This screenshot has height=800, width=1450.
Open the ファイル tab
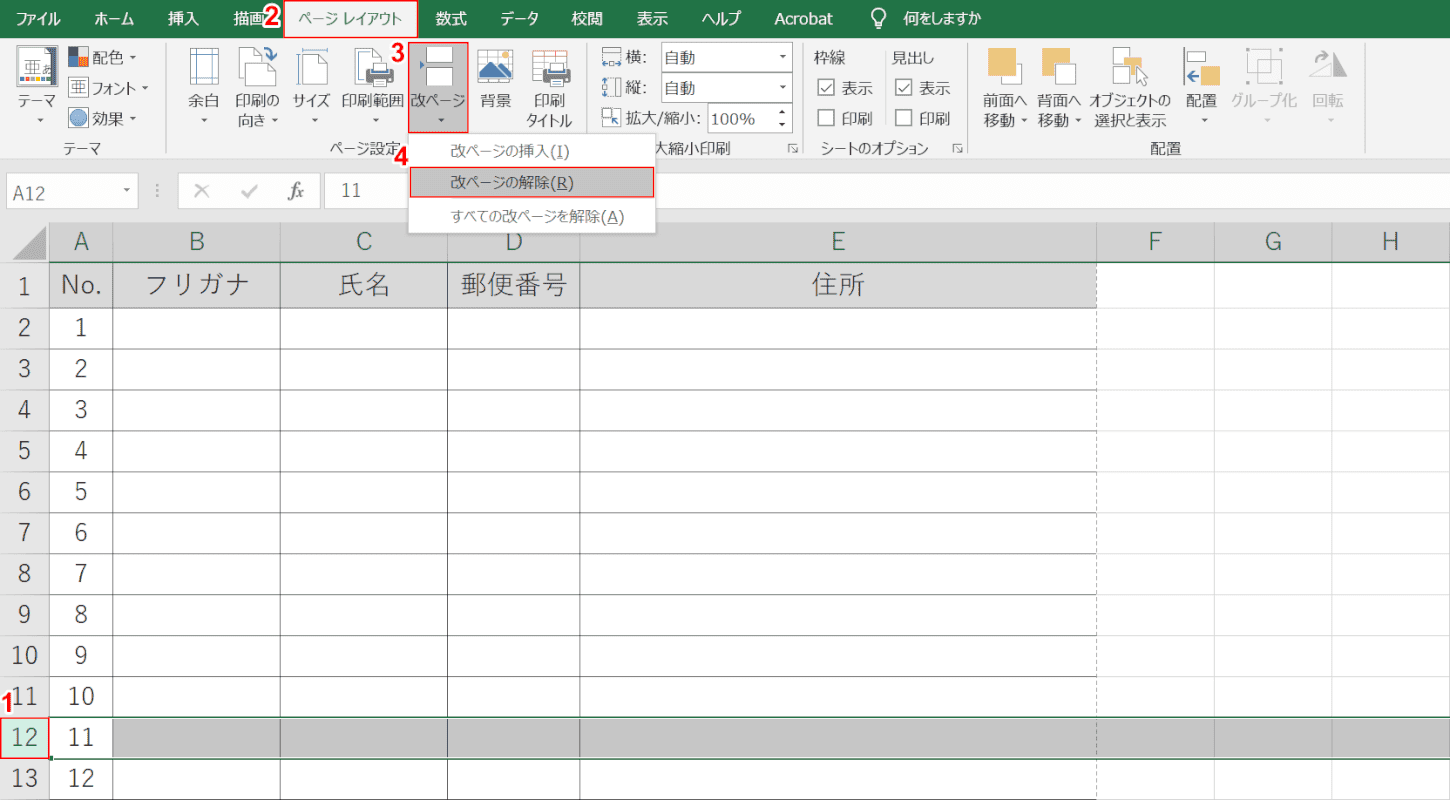(x=38, y=19)
